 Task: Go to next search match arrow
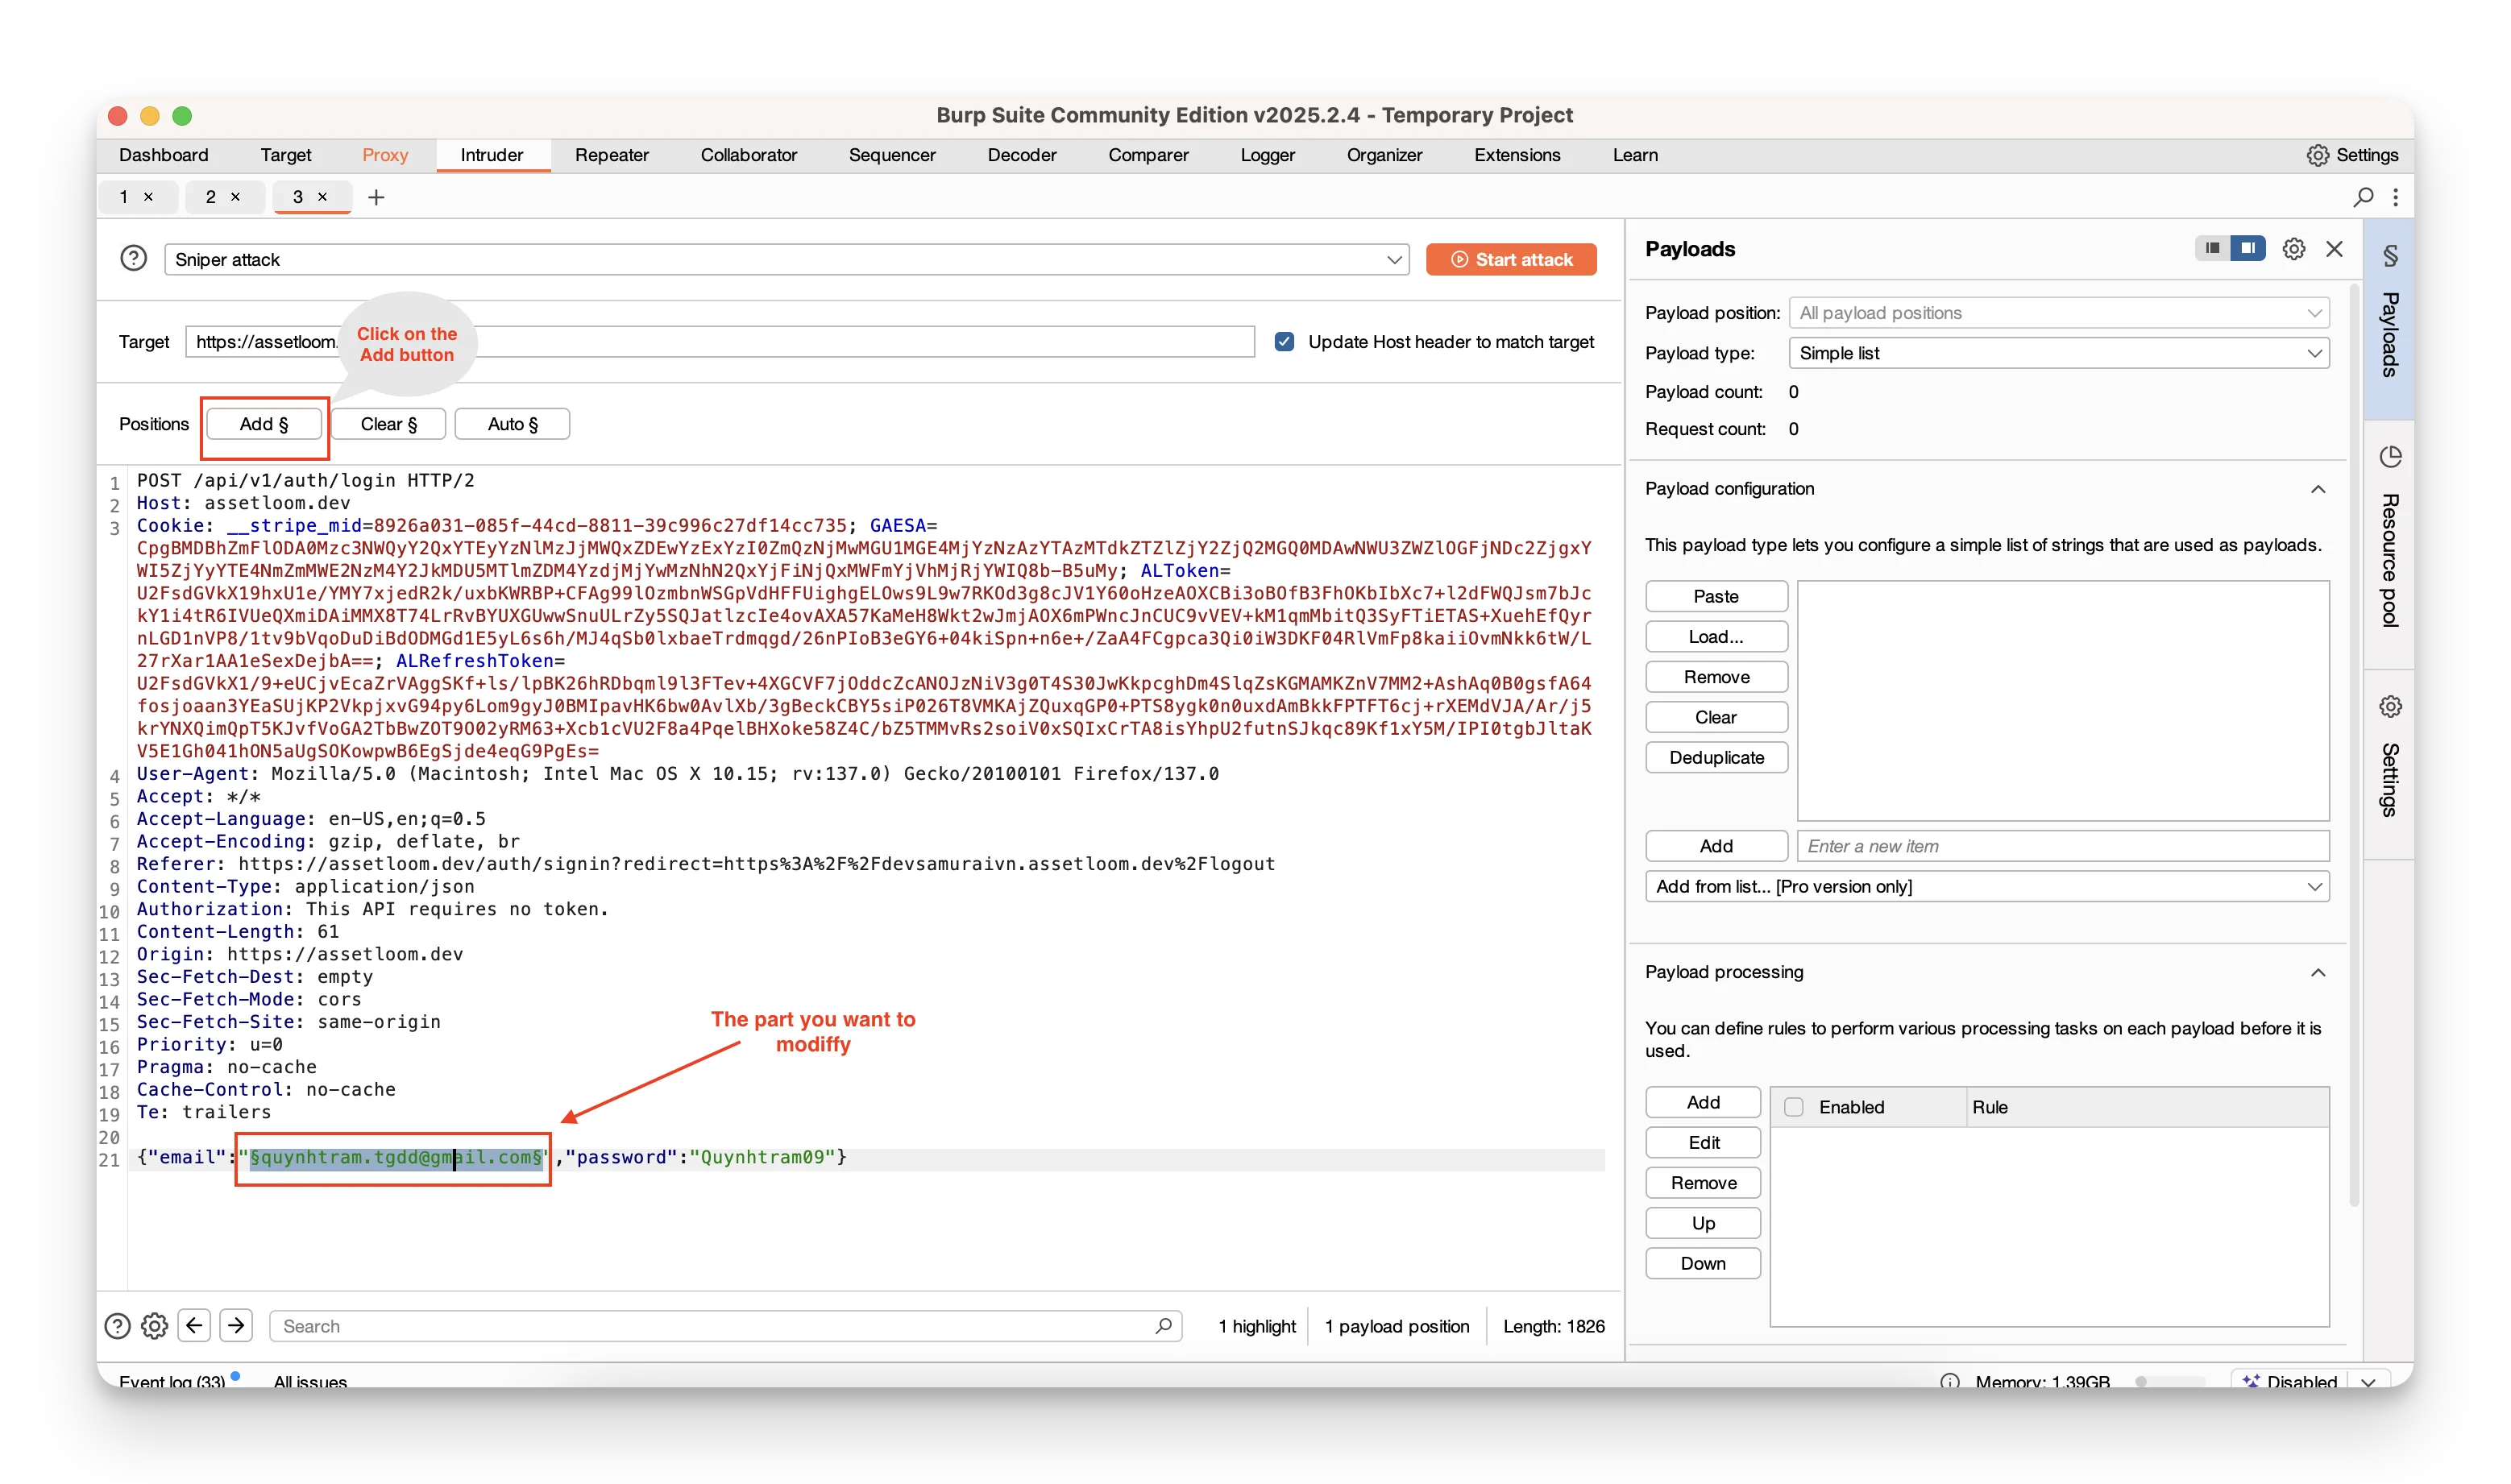[236, 1325]
